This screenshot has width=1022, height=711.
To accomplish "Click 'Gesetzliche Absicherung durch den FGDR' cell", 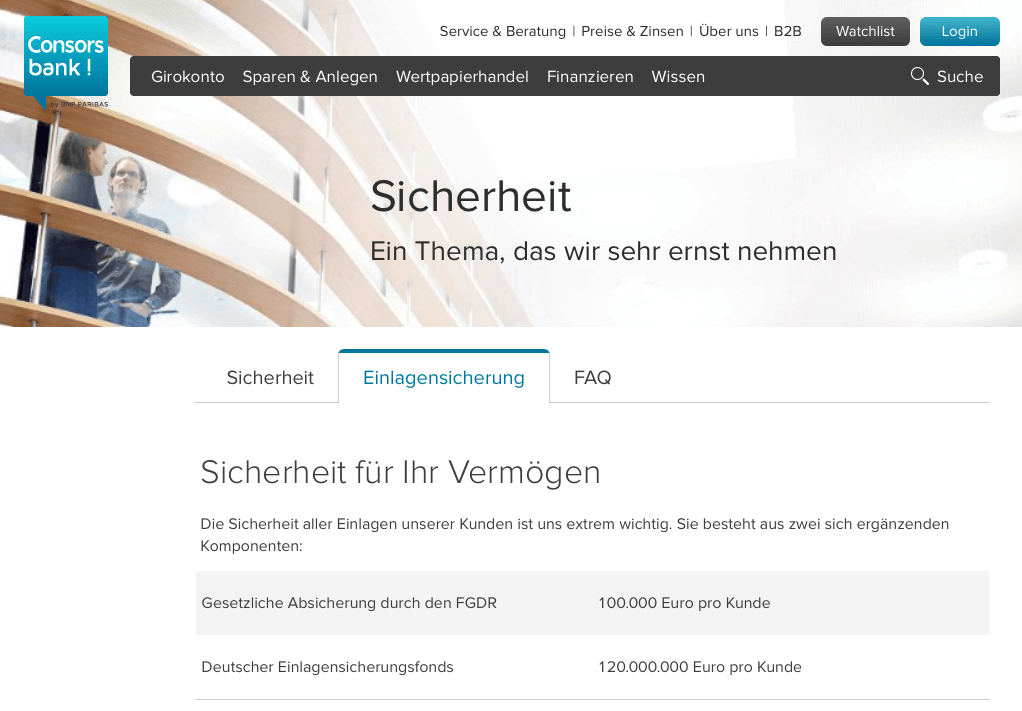I will click(x=349, y=603).
